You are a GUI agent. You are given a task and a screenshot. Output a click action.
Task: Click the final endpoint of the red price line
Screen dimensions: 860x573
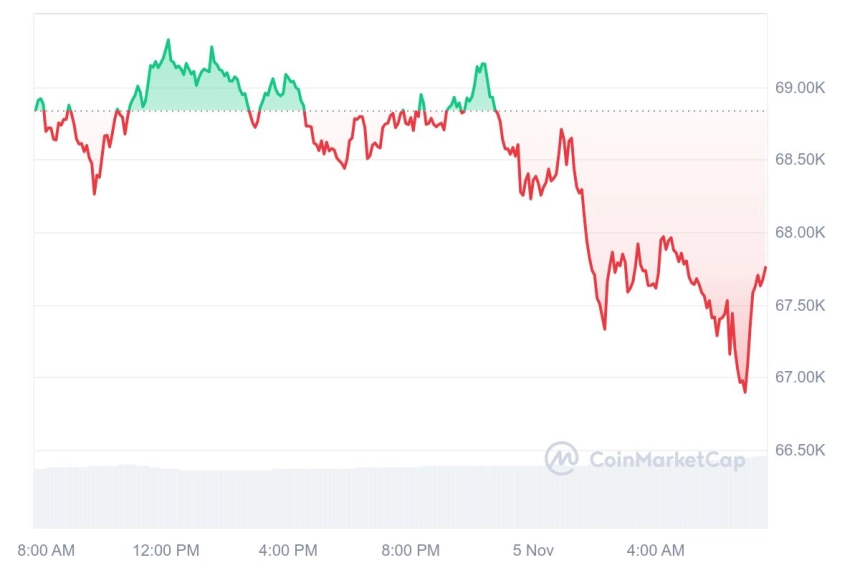click(765, 267)
